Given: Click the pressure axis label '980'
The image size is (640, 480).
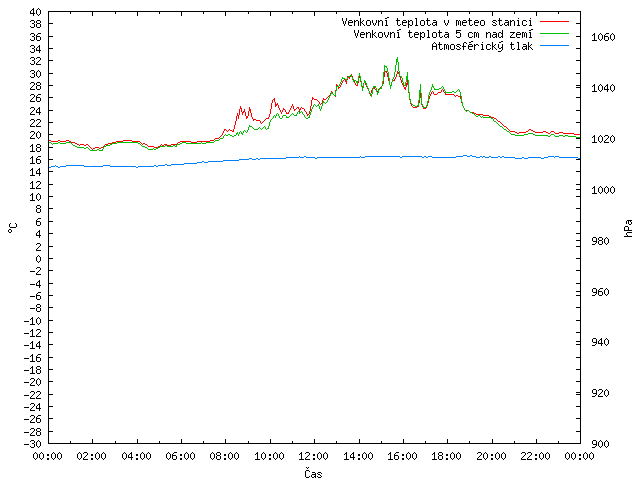Looking at the screenshot, I should (x=600, y=241).
